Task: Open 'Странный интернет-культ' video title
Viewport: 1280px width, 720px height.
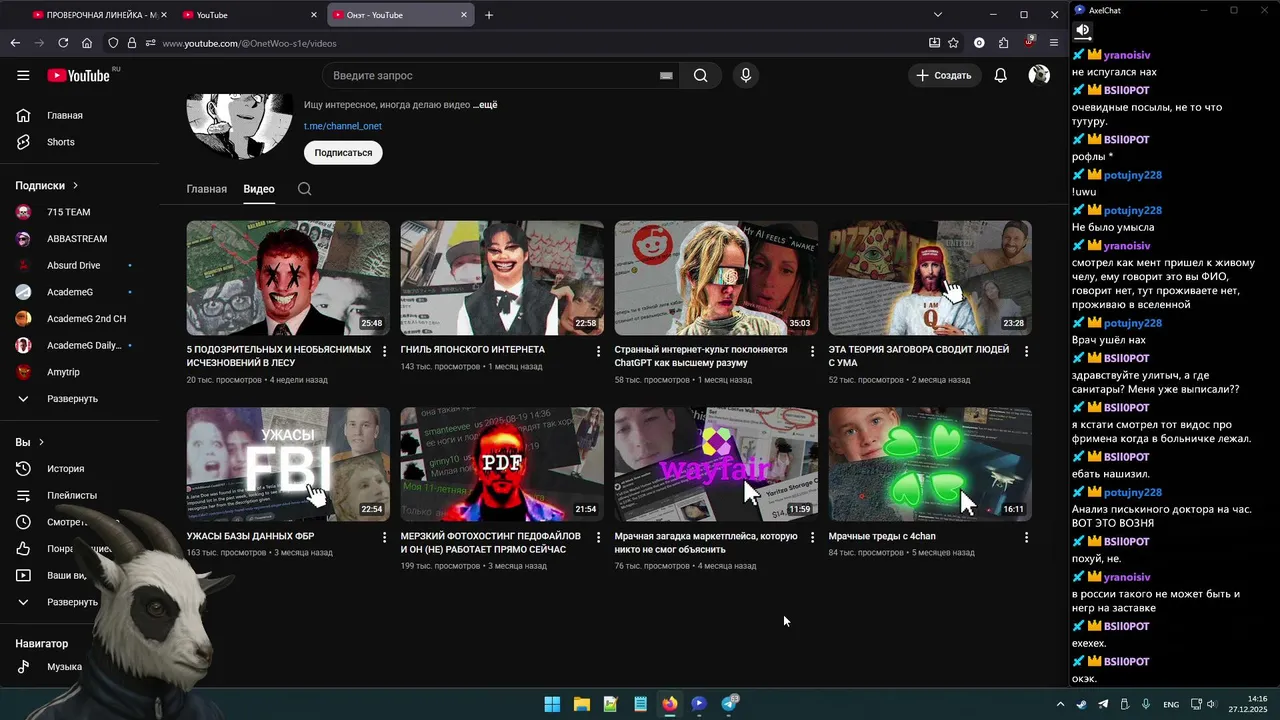Action: [x=701, y=357]
